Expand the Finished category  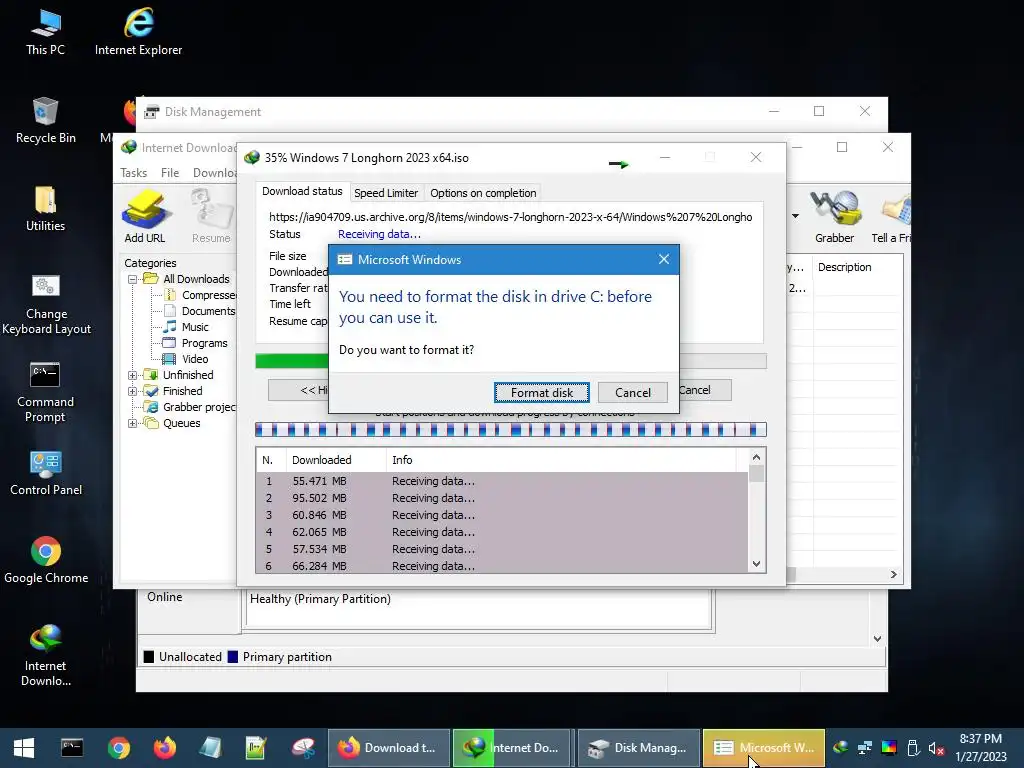[x=133, y=391]
